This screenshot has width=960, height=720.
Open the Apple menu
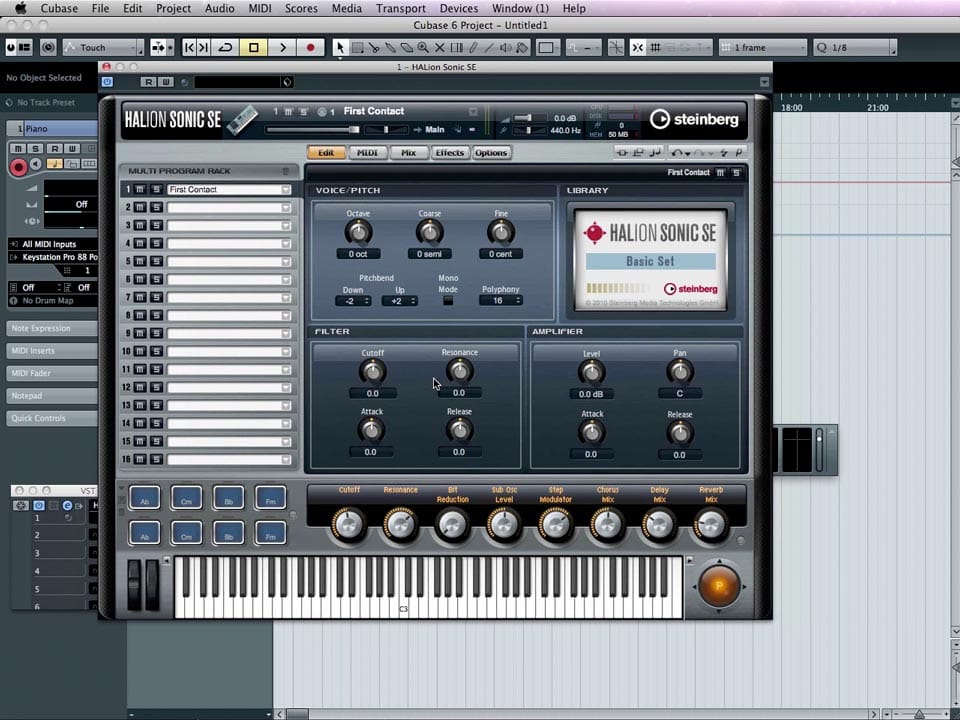(20, 9)
